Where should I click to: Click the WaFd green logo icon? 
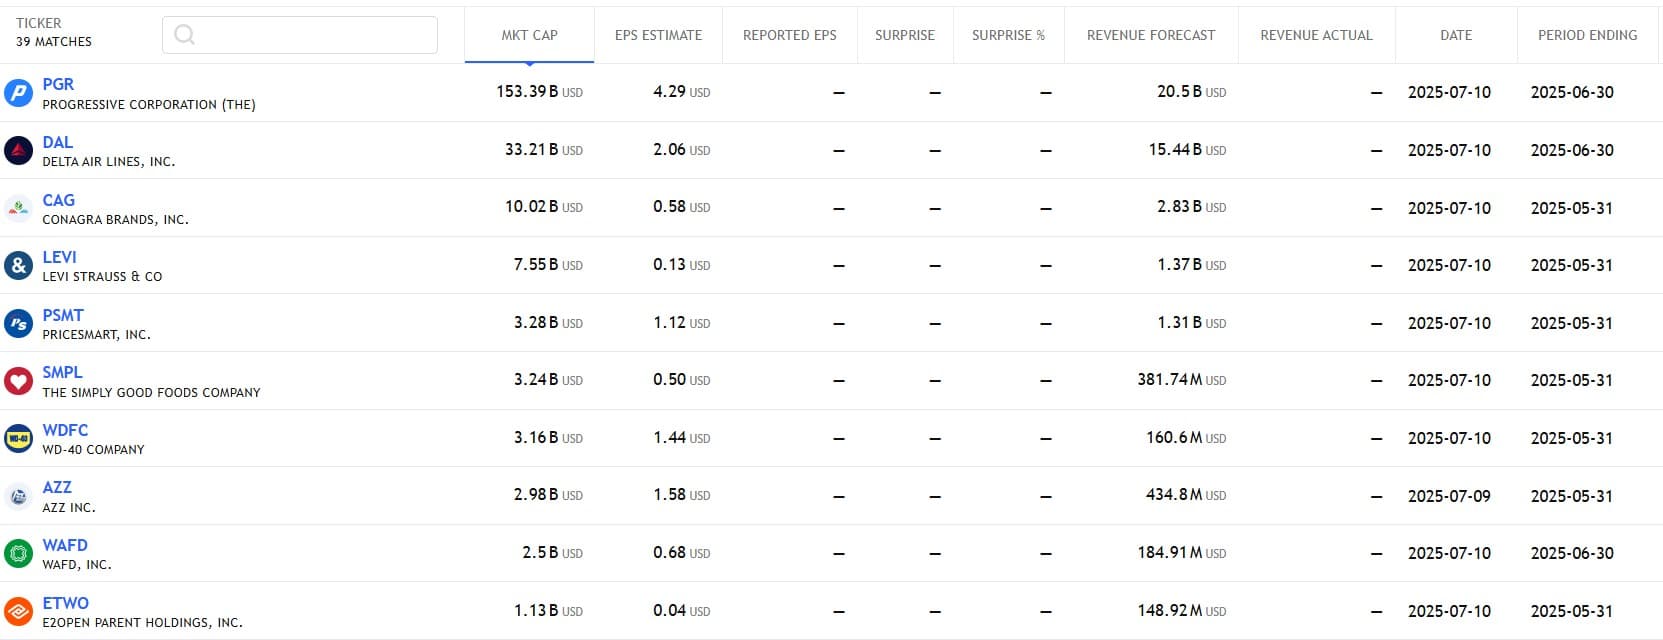[18, 554]
